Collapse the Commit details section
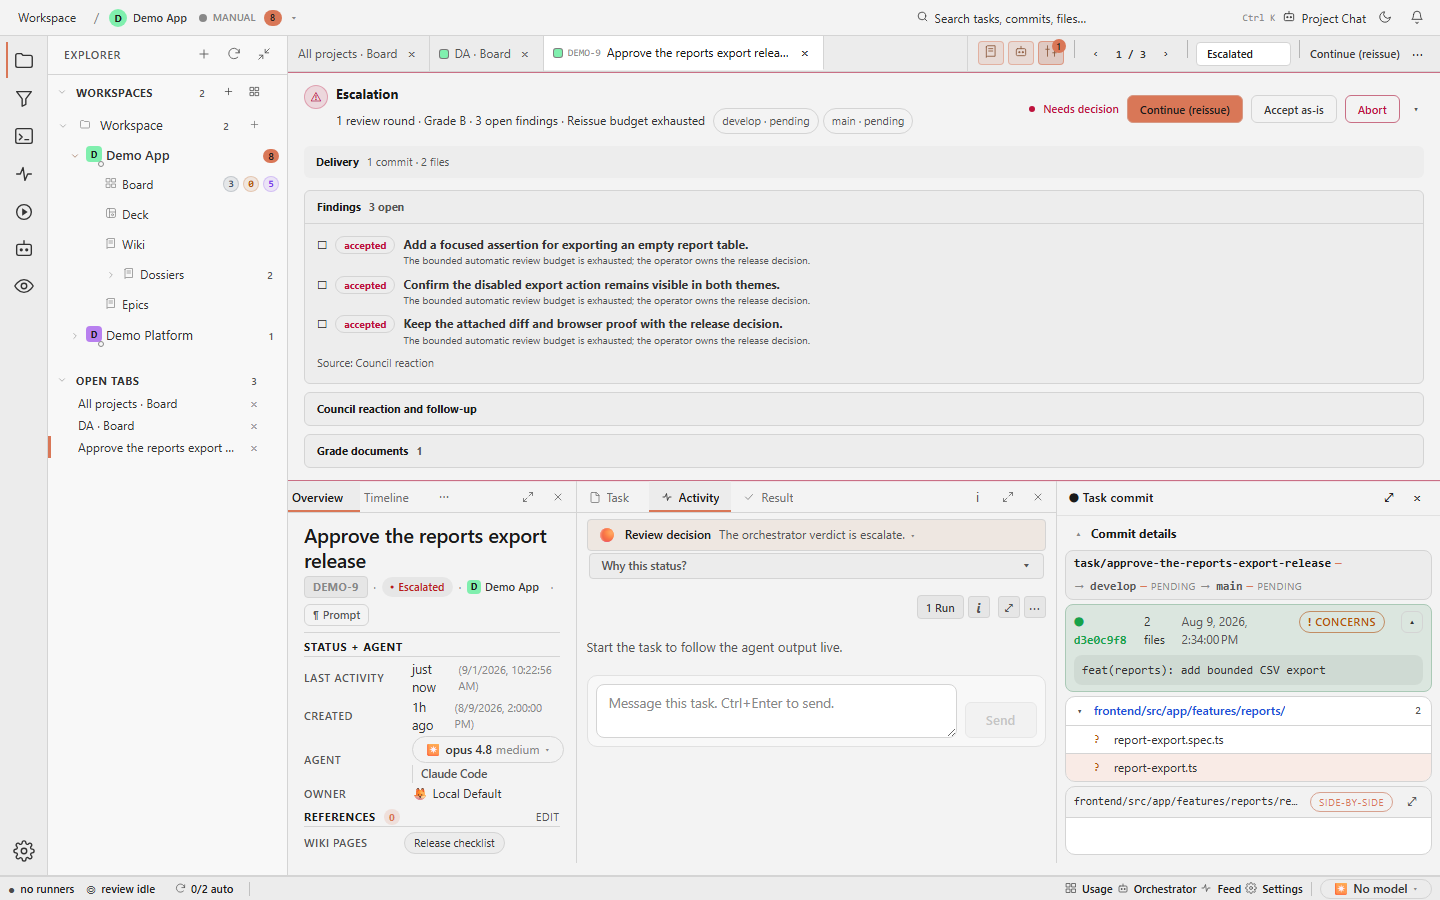Screen dimensions: 1440x900 point(1078,534)
